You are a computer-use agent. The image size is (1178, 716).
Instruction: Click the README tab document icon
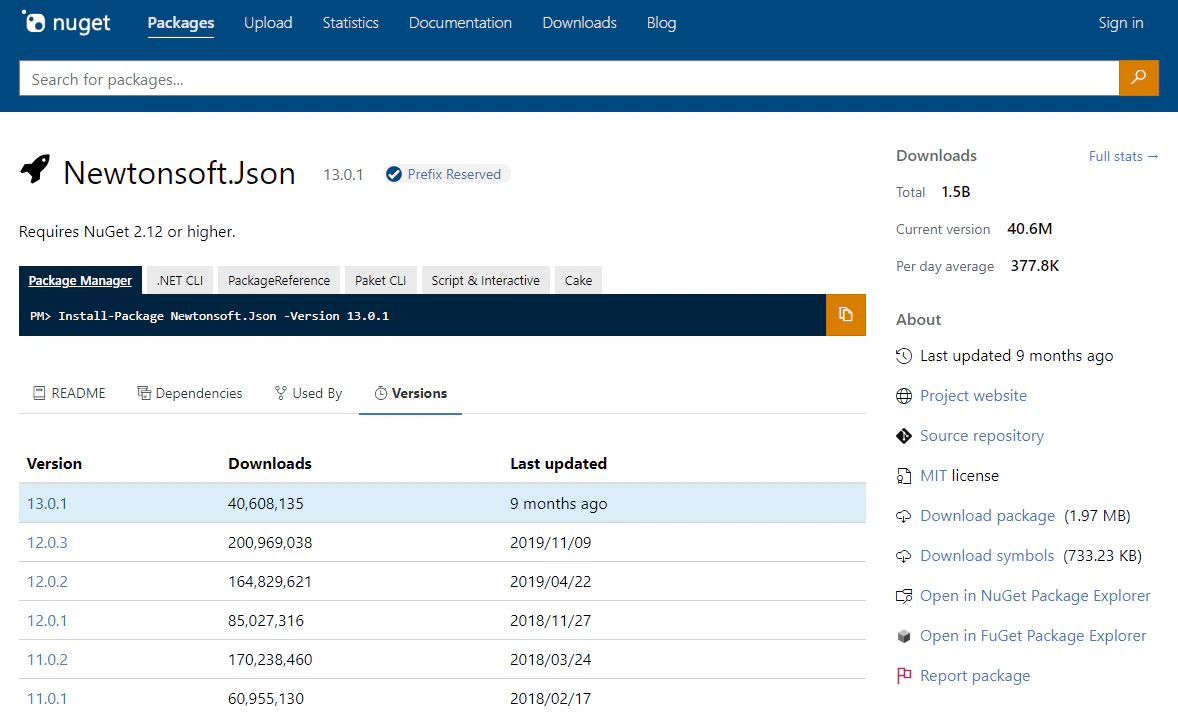[39, 393]
